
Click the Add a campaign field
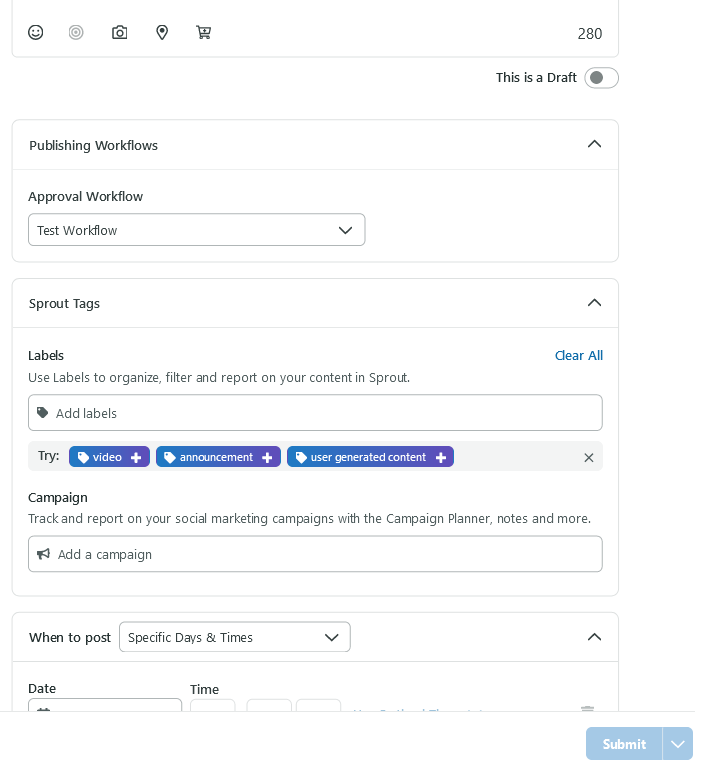point(315,554)
